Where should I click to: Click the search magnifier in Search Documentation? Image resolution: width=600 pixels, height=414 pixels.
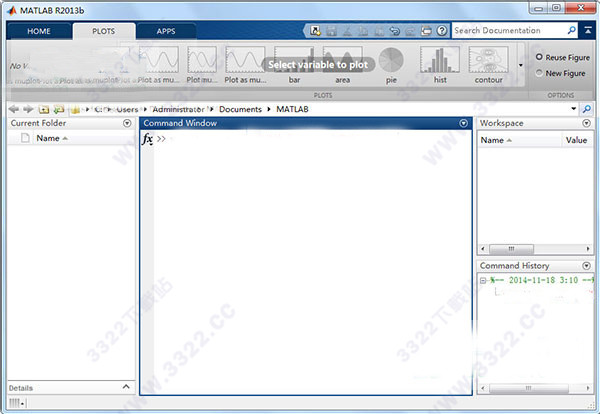pos(571,30)
